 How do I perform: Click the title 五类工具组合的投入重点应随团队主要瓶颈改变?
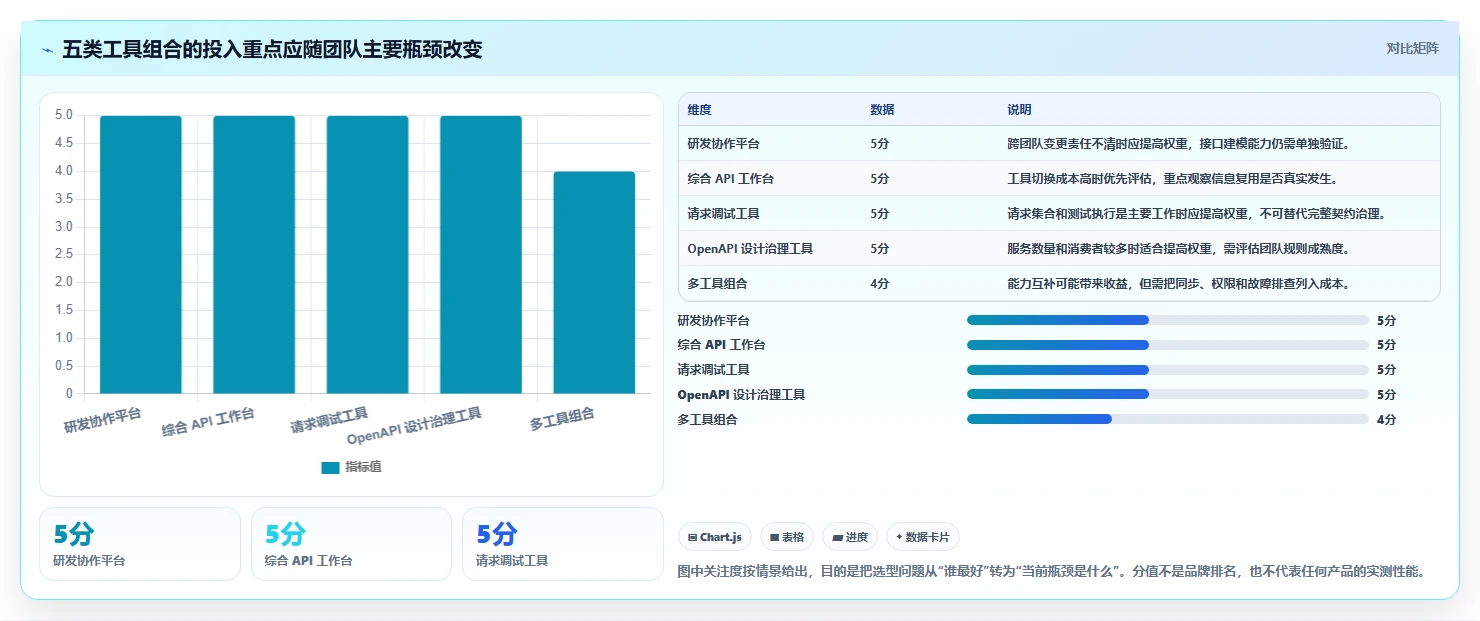[272, 49]
